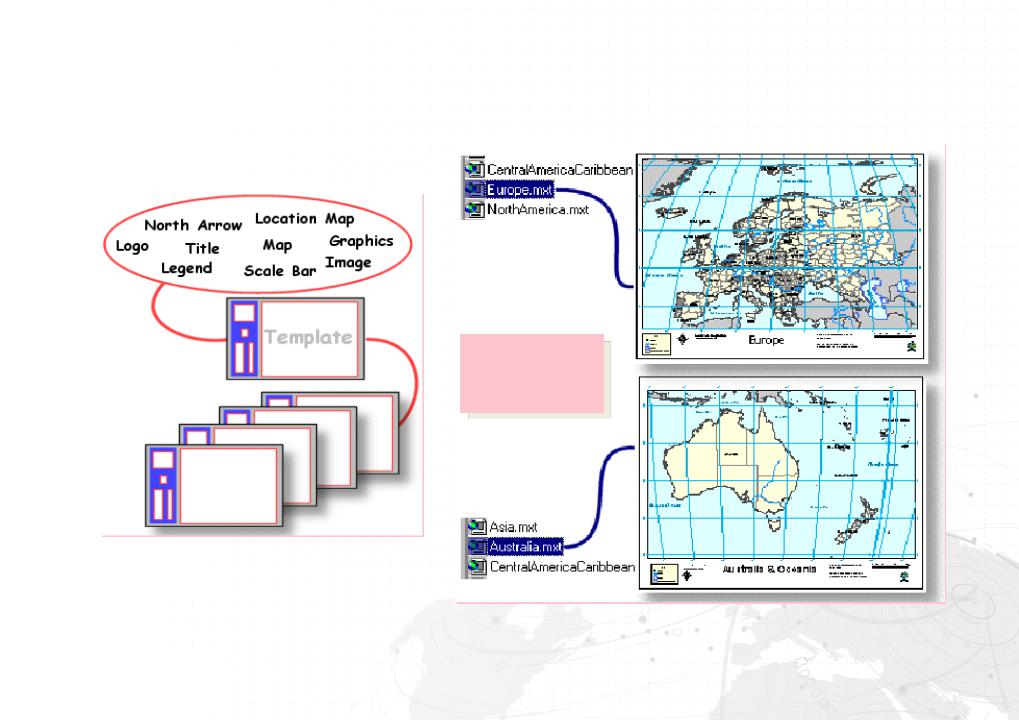Click the logo in the Europe layout corner
1019x720 pixels.
pyautogui.click(x=912, y=346)
